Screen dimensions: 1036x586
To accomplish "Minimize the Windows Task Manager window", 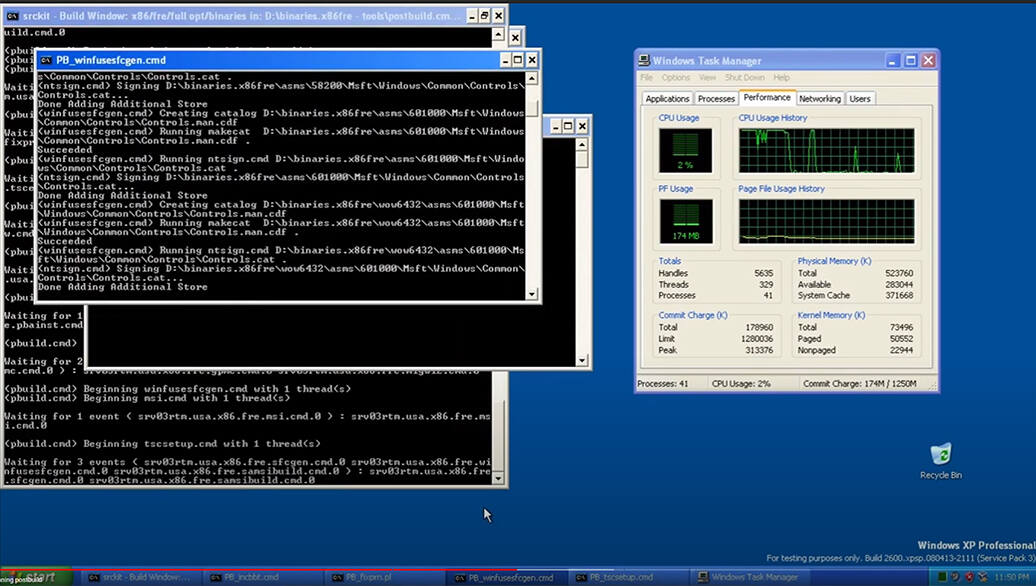I will 893,60.
